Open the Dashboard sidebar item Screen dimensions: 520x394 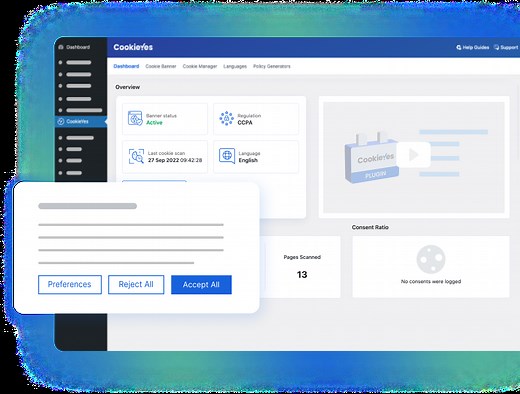74,47
